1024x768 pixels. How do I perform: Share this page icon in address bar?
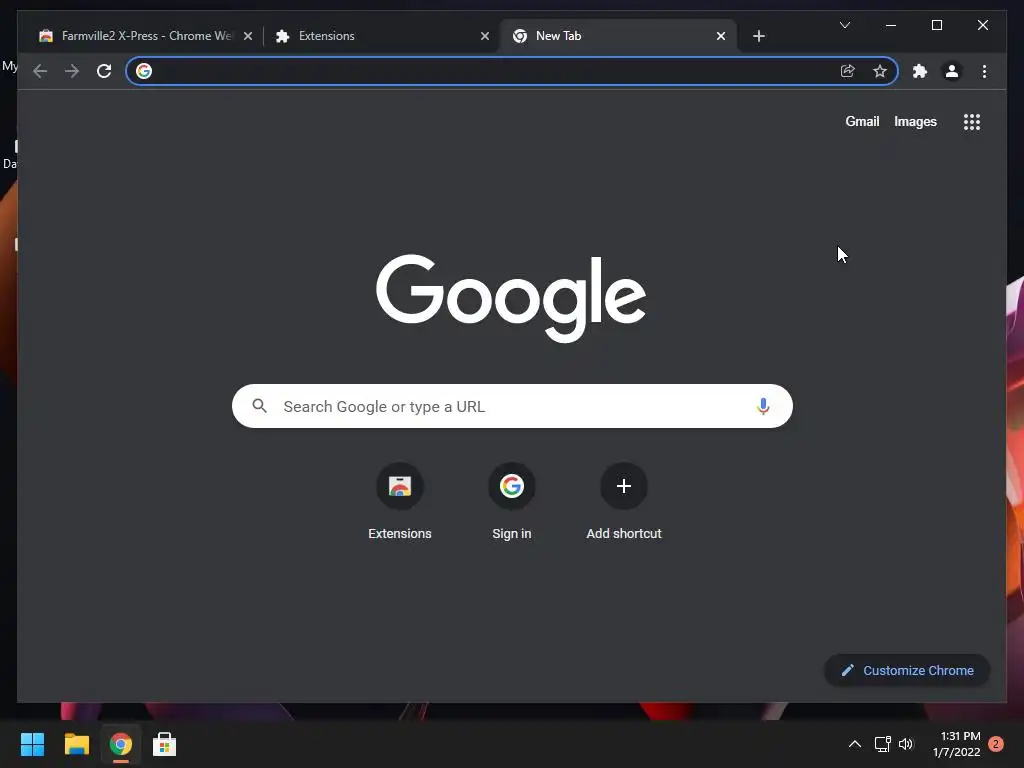click(x=848, y=71)
